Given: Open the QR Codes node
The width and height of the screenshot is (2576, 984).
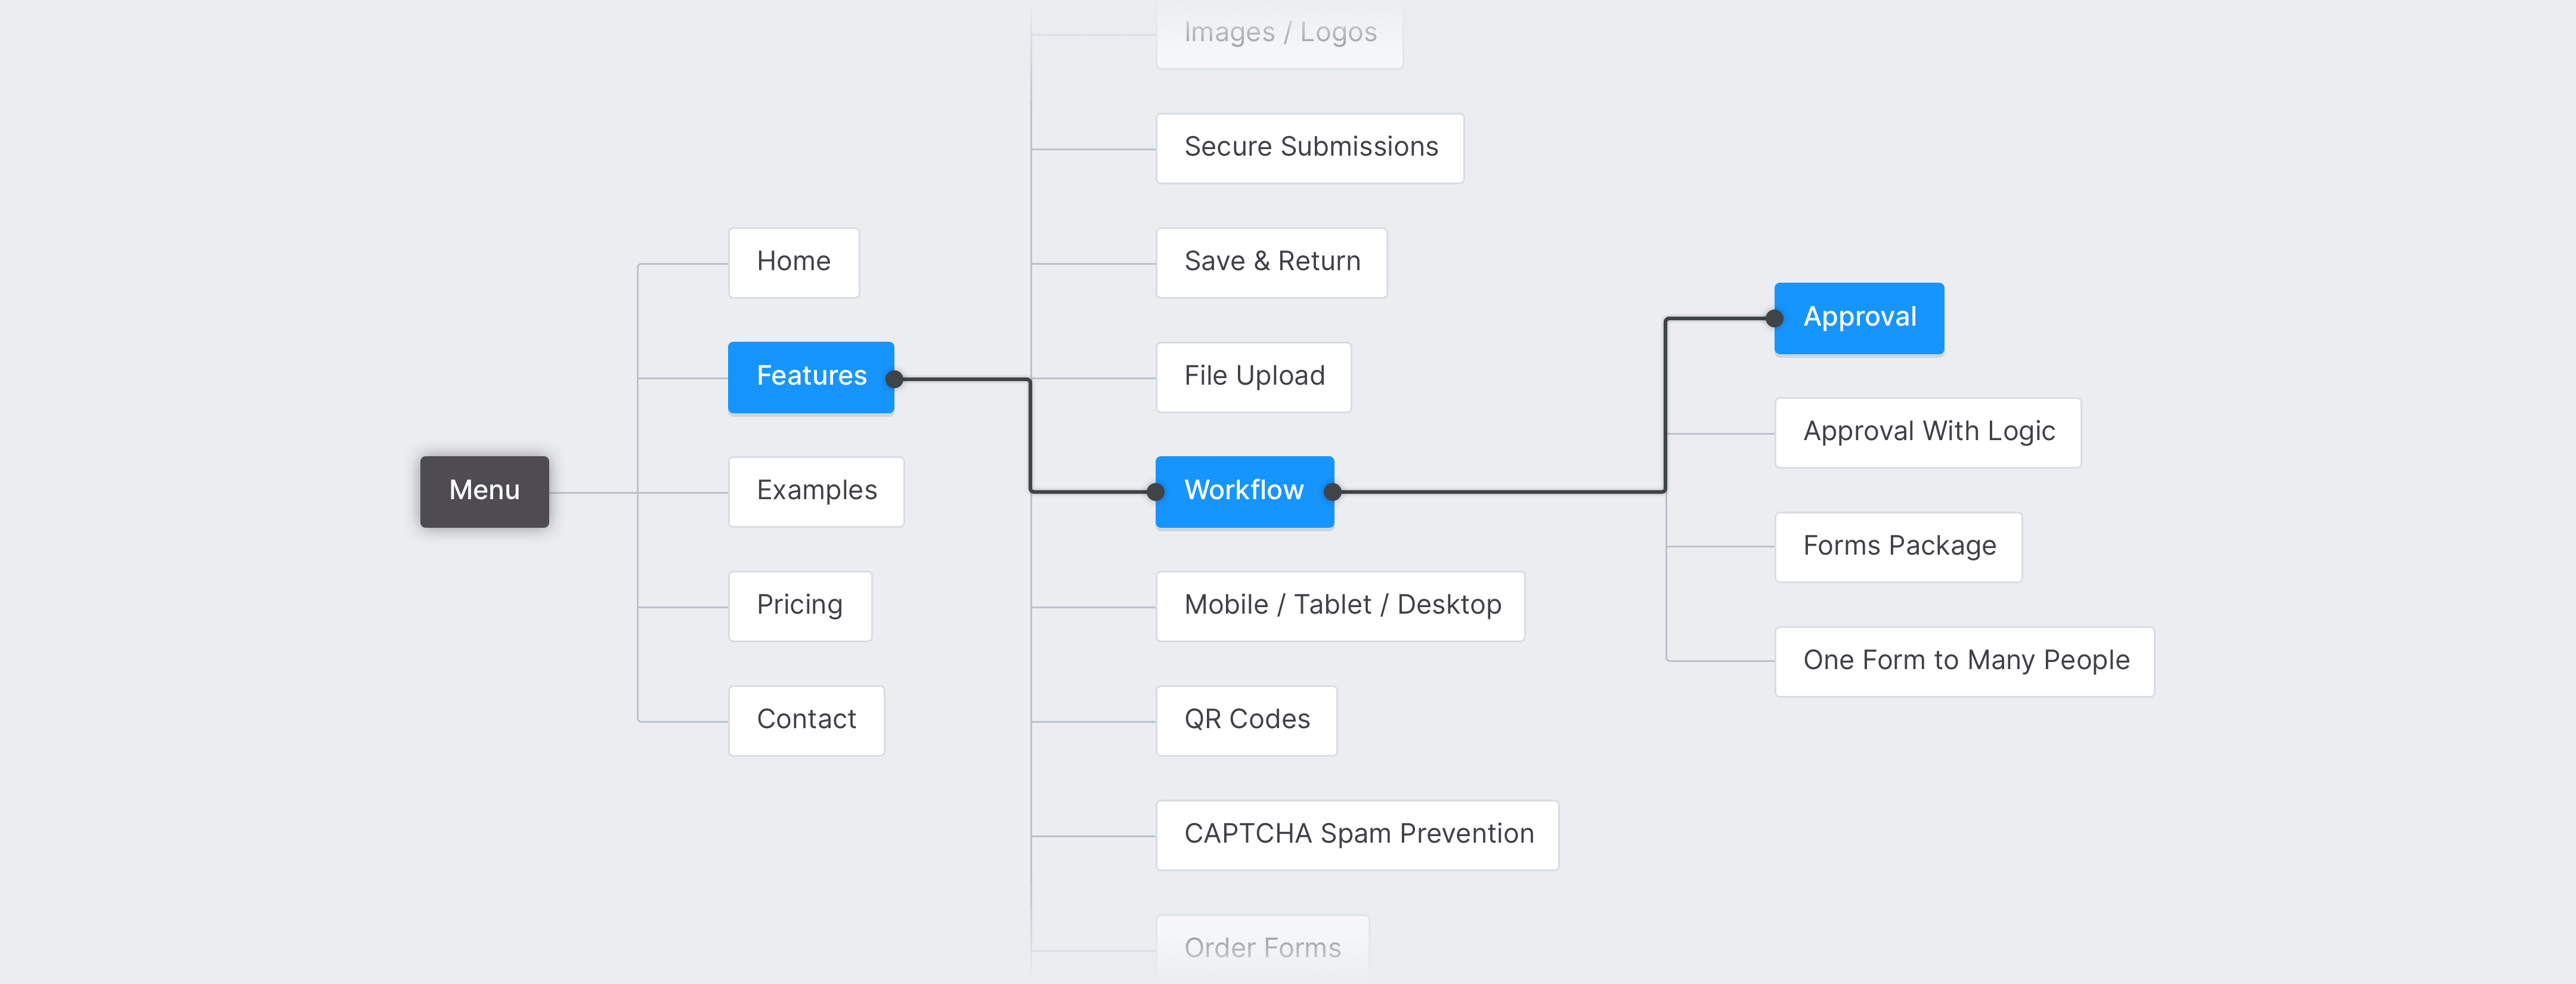Looking at the screenshot, I should coord(1246,720).
